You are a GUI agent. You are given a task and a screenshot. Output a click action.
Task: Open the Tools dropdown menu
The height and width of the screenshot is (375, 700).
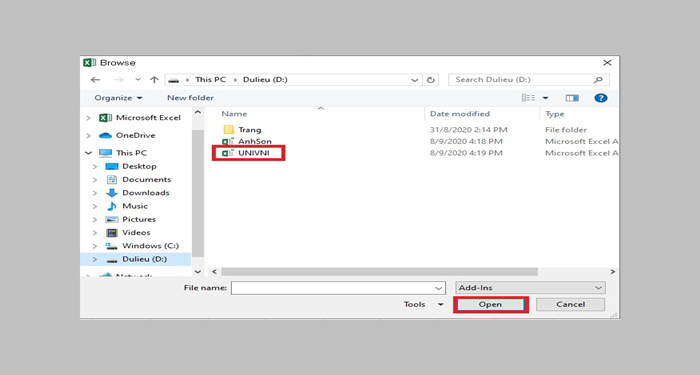click(423, 304)
